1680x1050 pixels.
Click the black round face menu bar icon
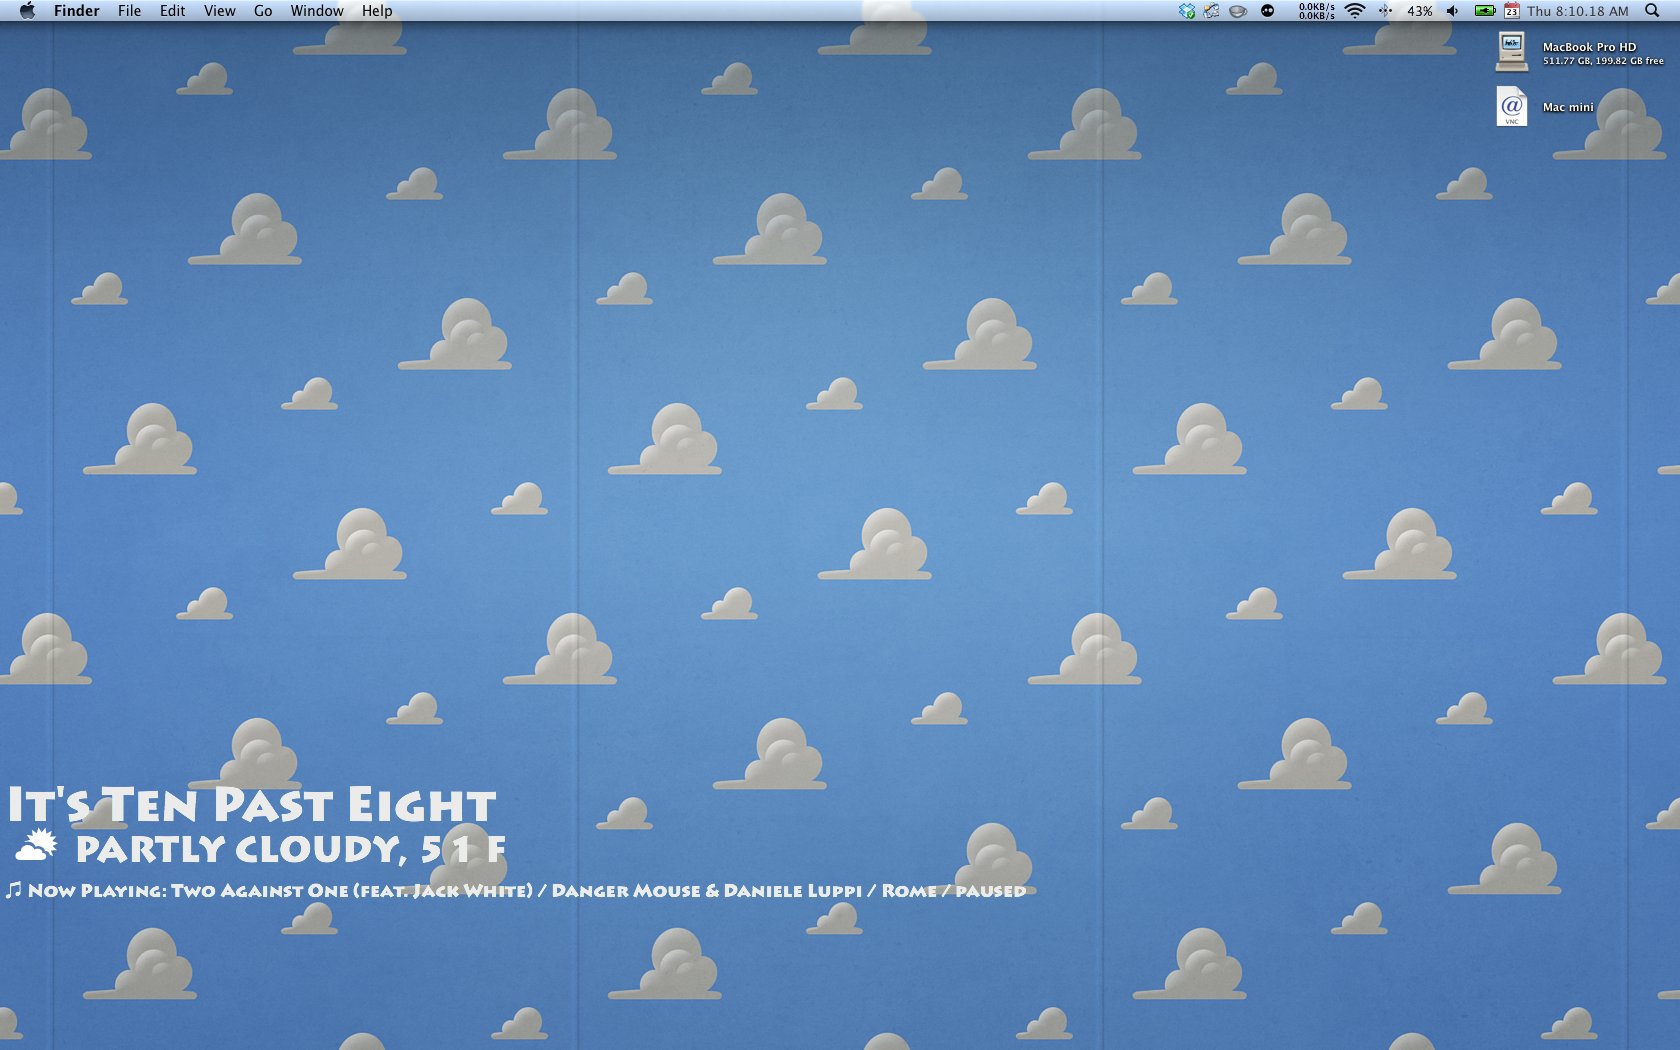tap(1268, 11)
